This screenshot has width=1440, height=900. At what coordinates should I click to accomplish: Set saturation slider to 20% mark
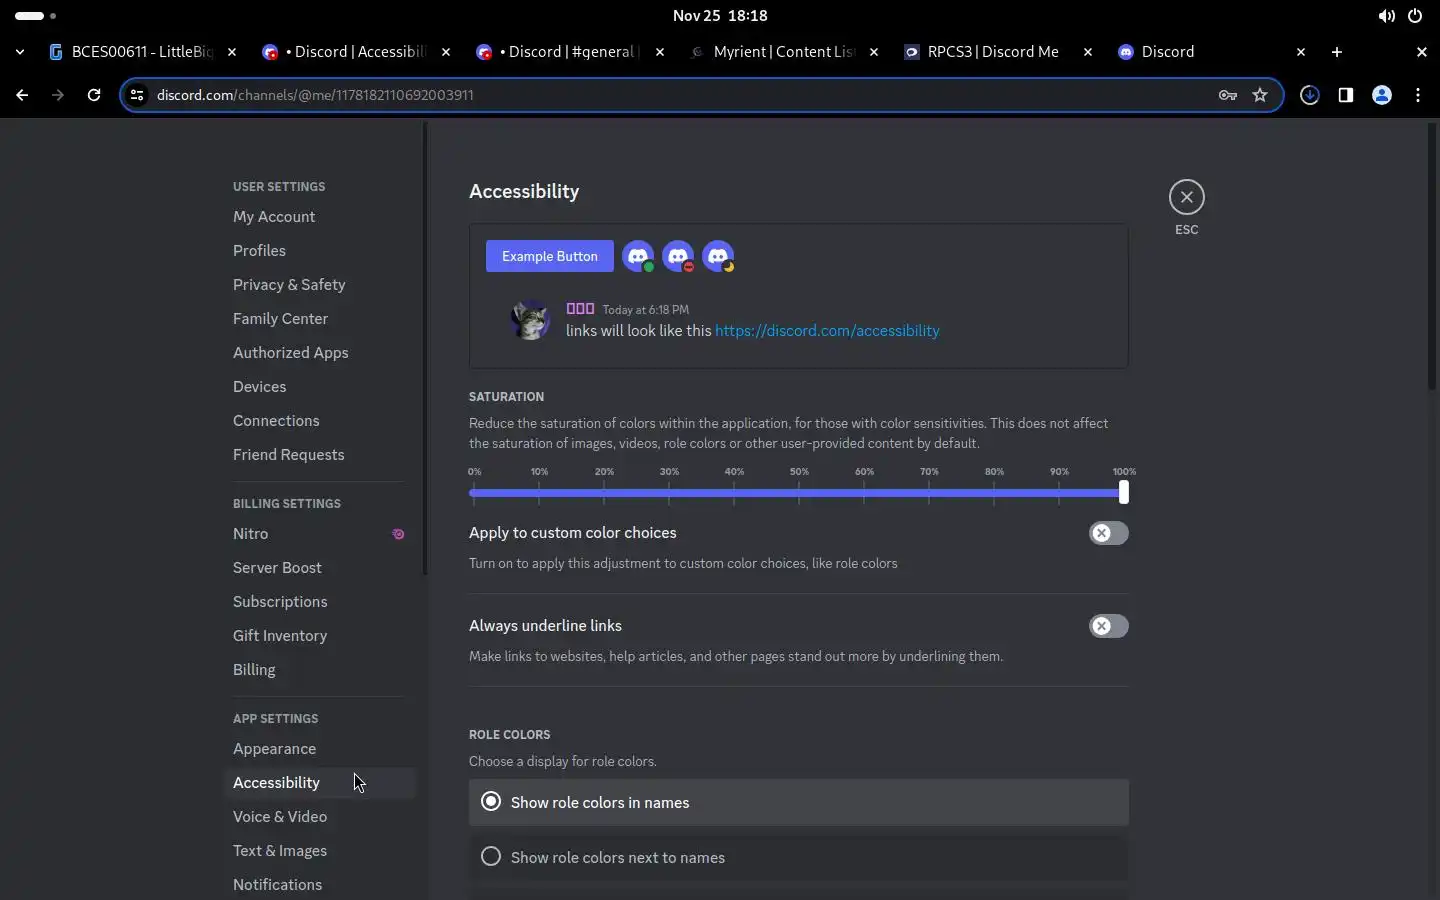[604, 492]
